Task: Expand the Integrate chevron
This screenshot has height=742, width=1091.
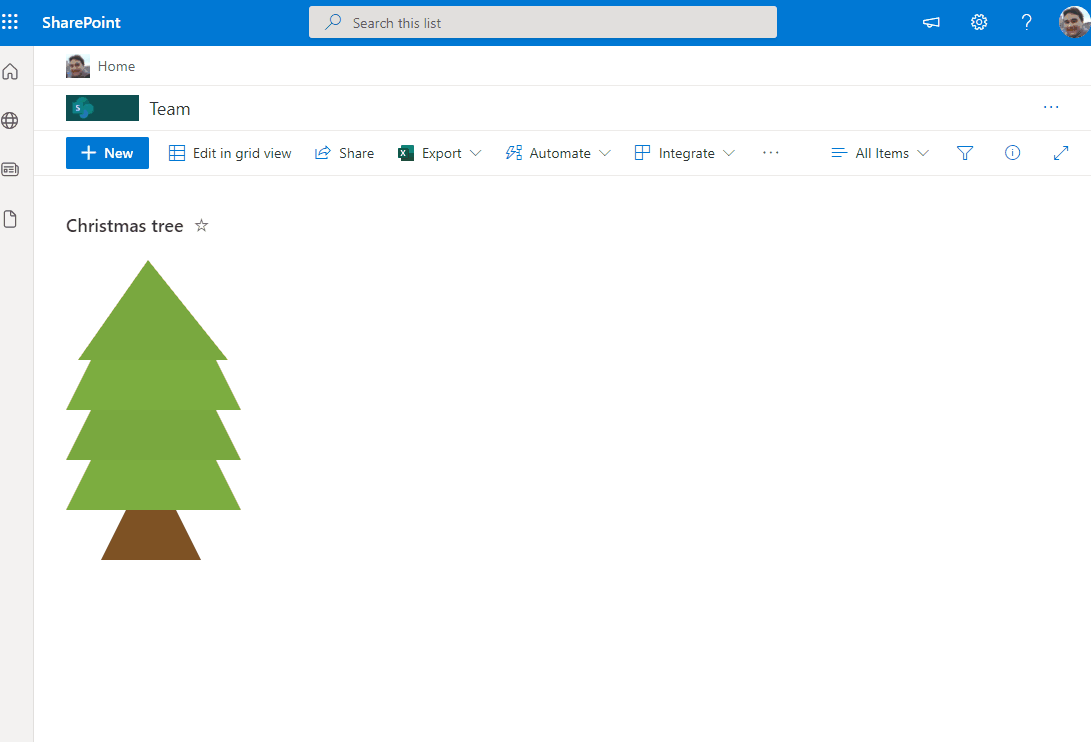Action: click(x=728, y=153)
